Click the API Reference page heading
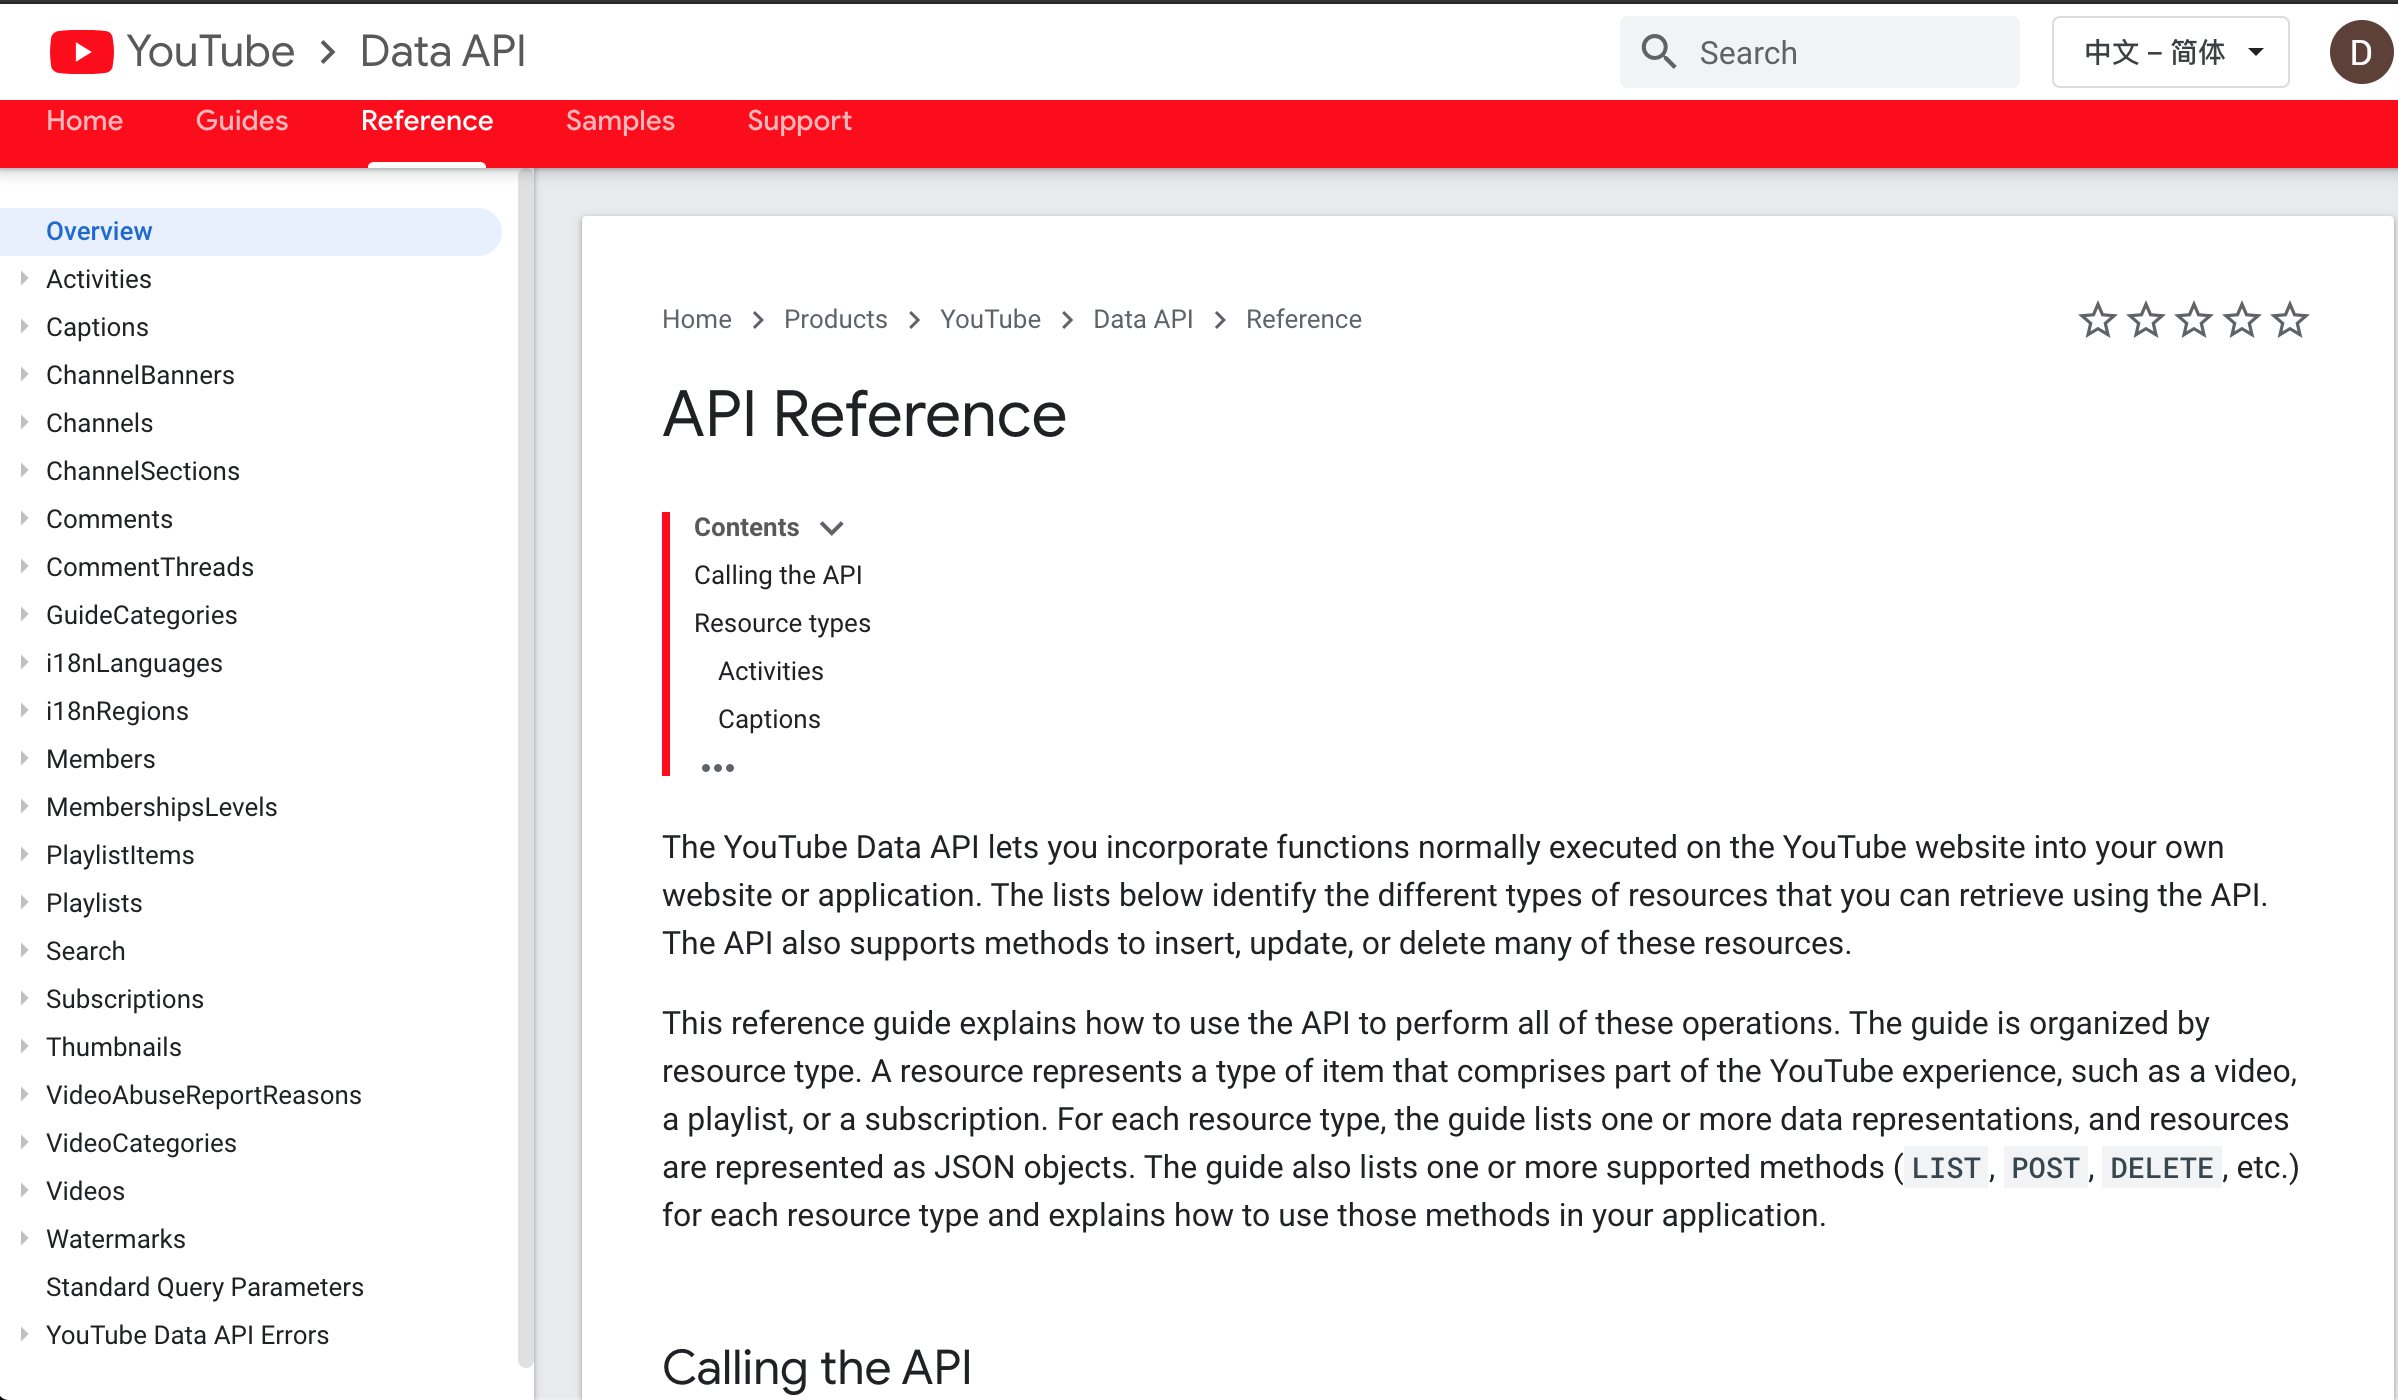The width and height of the screenshot is (2398, 1400). tap(864, 414)
